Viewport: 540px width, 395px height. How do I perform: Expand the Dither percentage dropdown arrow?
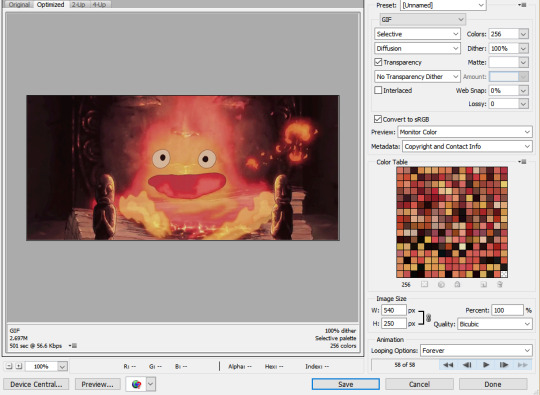[x=523, y=49]
